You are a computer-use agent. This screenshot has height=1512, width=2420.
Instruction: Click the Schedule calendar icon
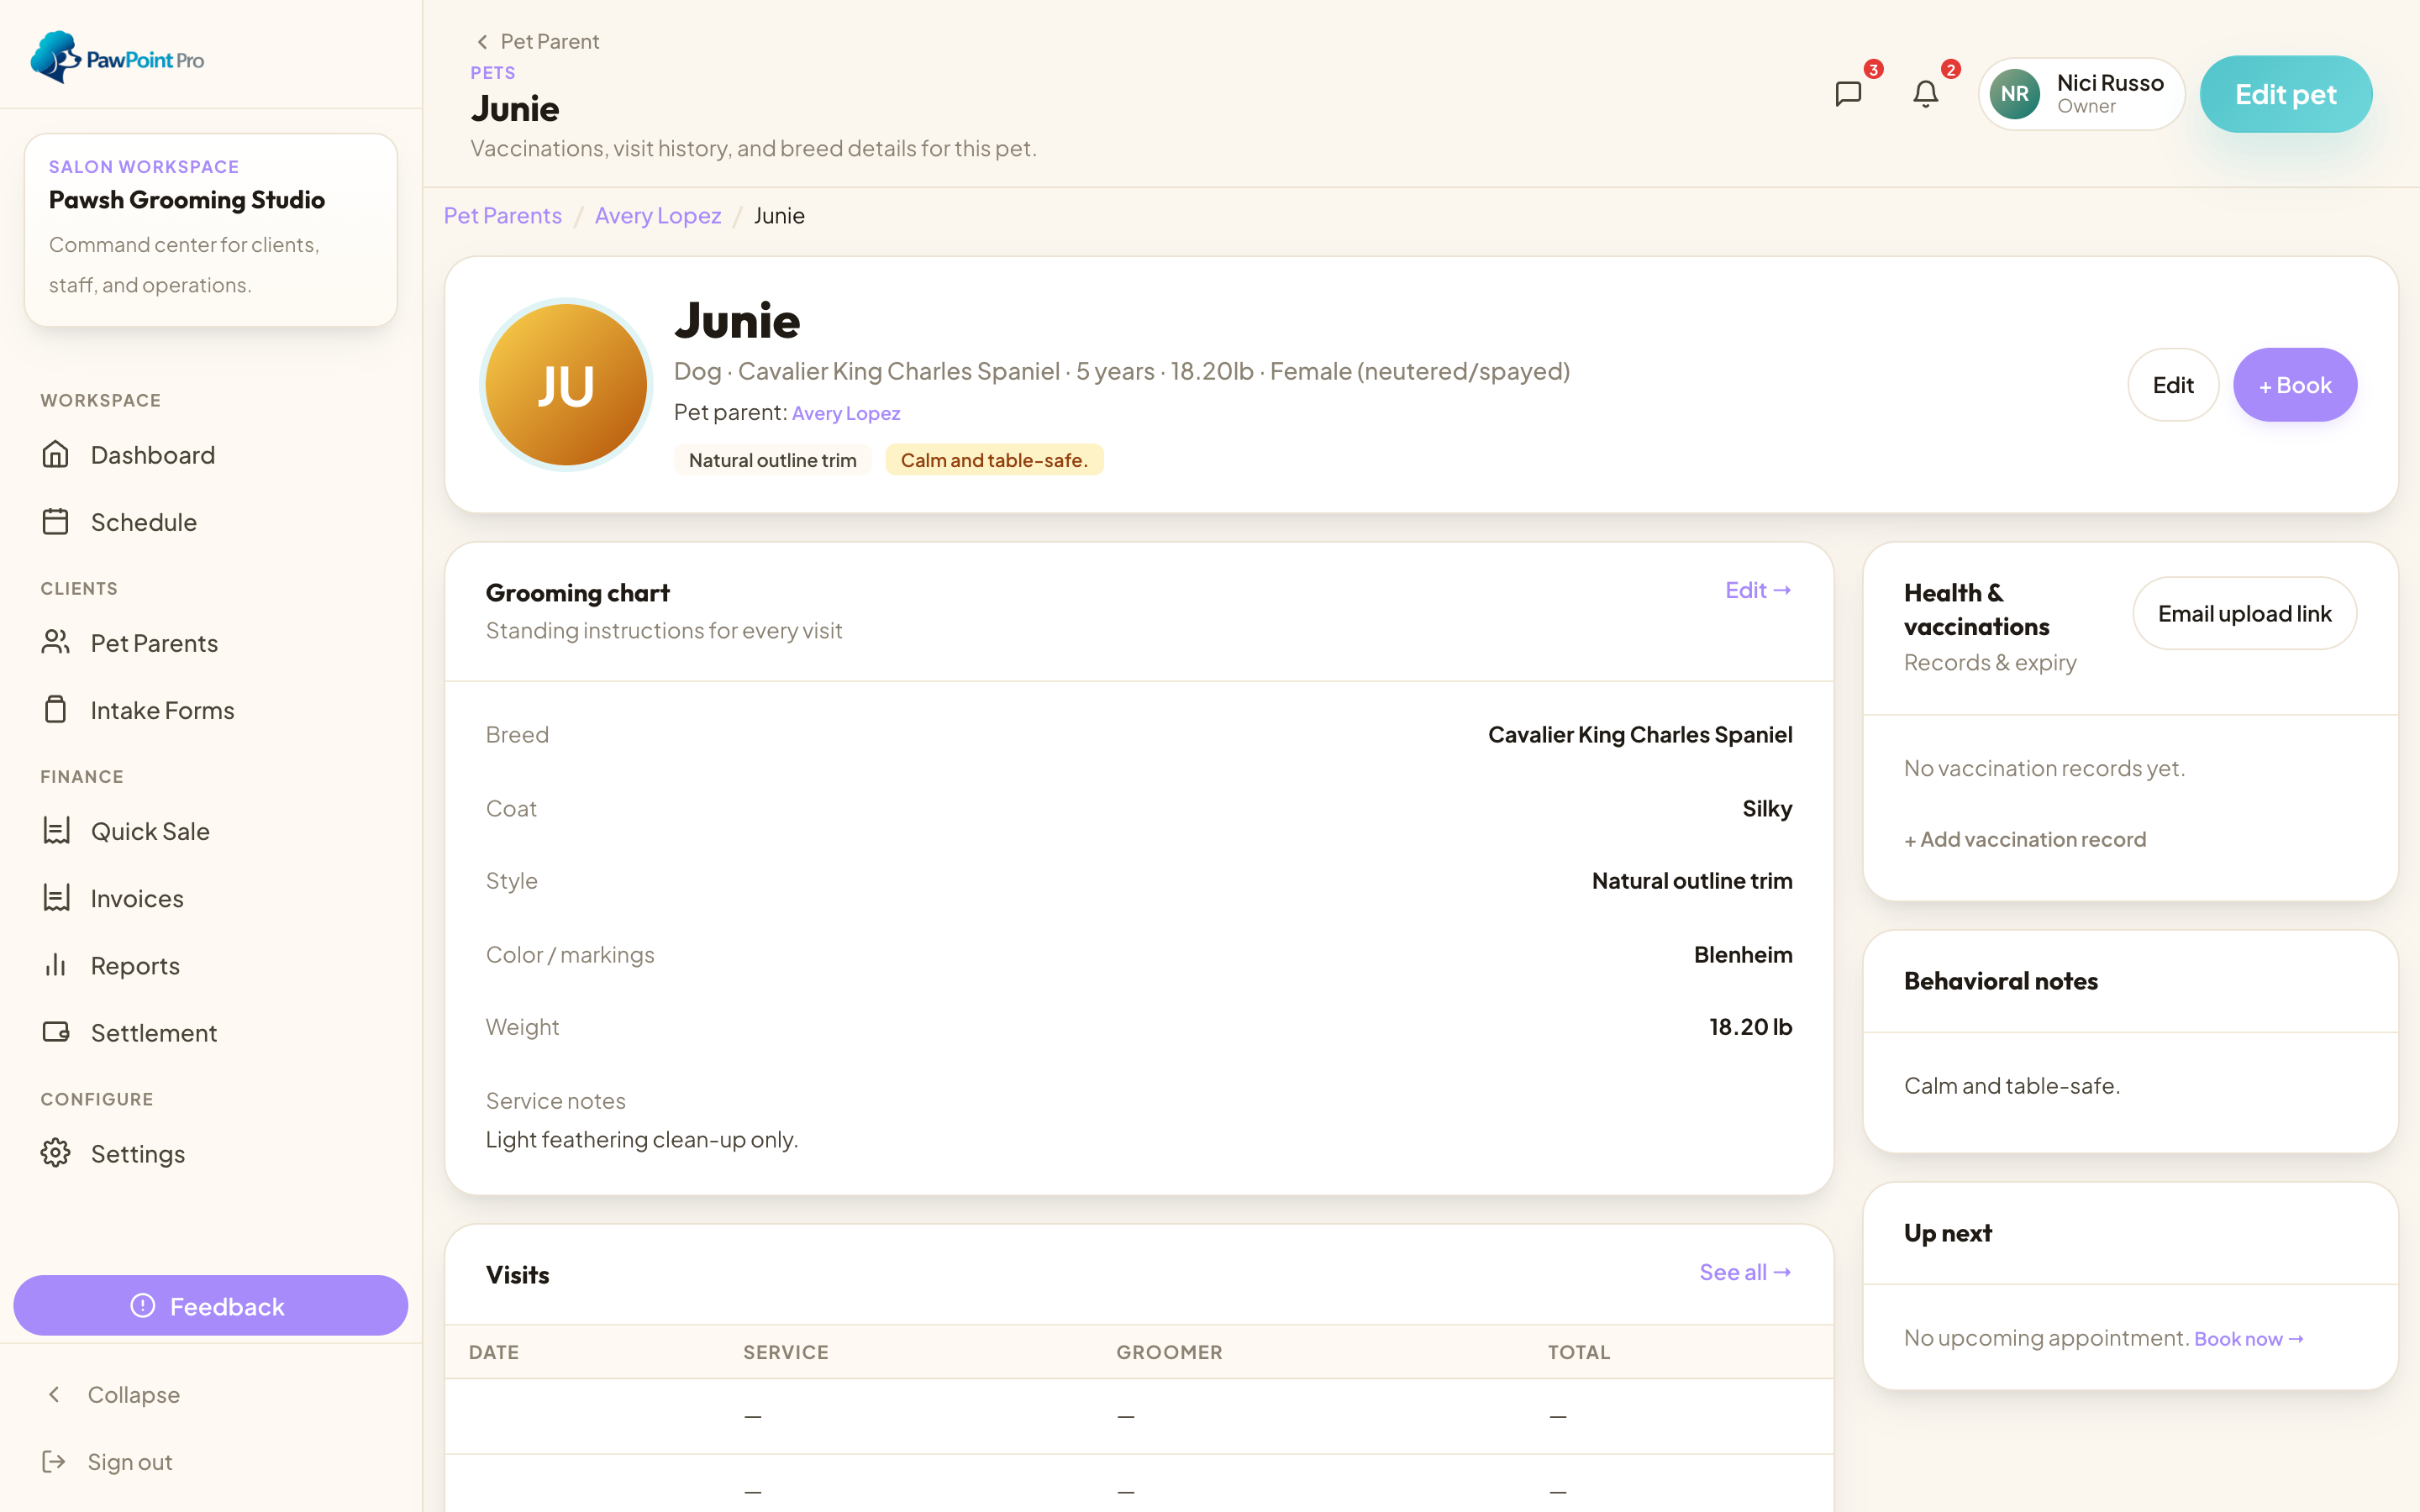tap(56, 522)
